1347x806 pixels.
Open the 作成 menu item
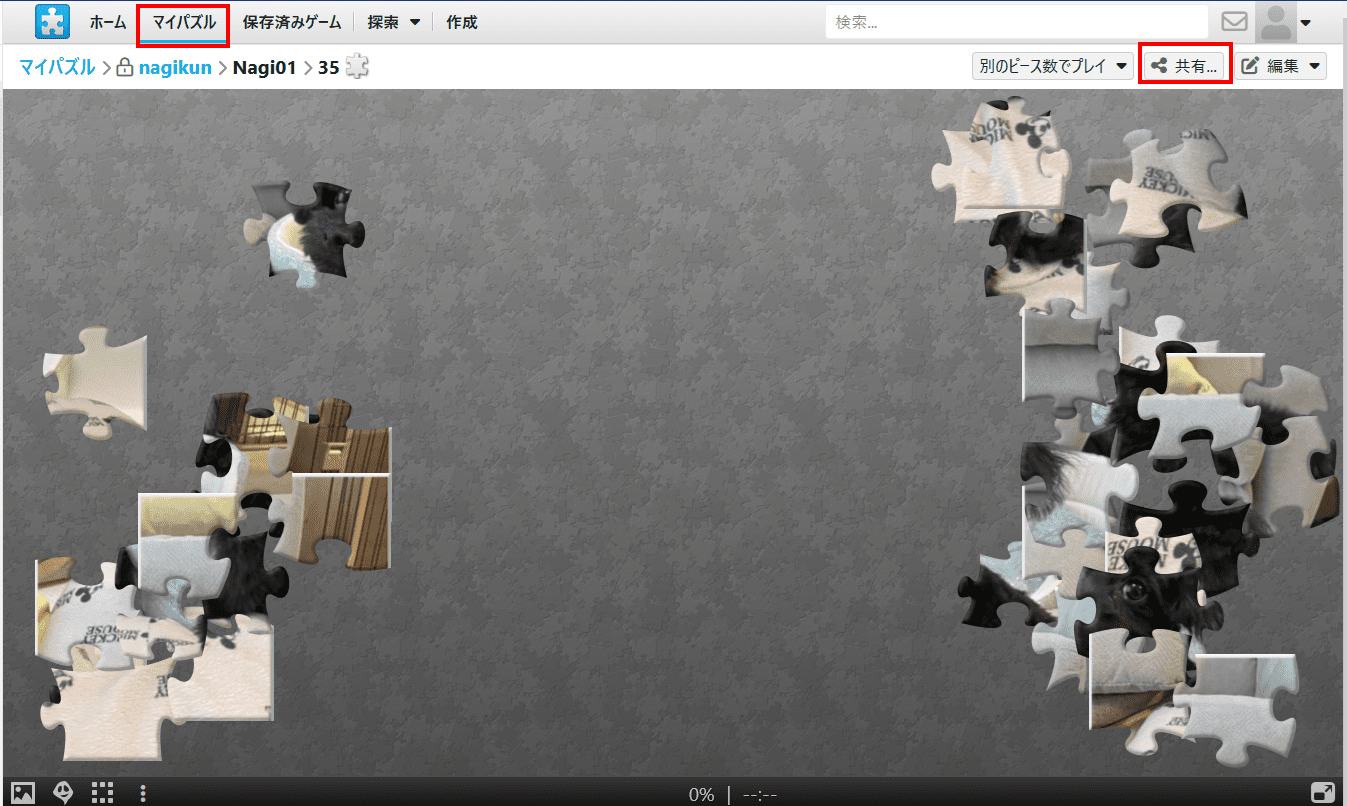462,22
